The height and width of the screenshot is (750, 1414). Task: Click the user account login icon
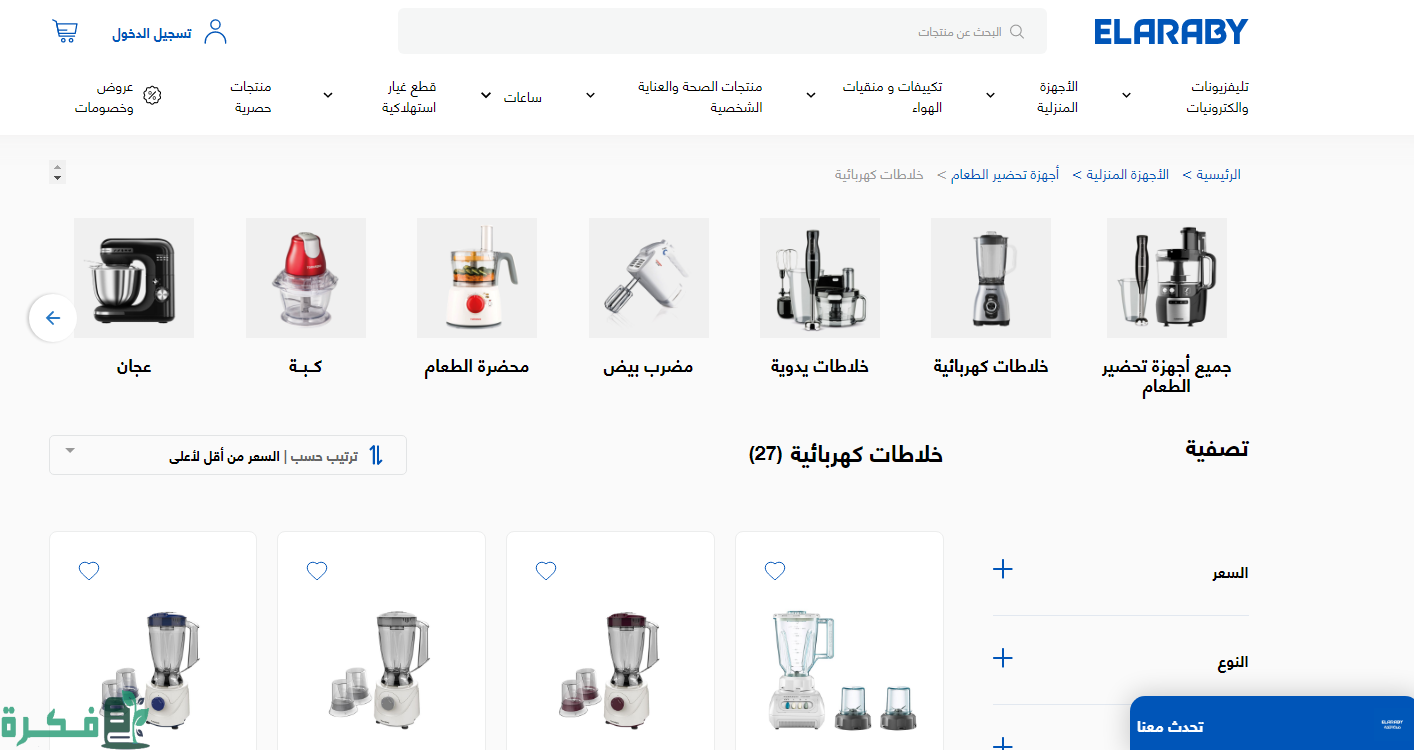tap(215, 32)
